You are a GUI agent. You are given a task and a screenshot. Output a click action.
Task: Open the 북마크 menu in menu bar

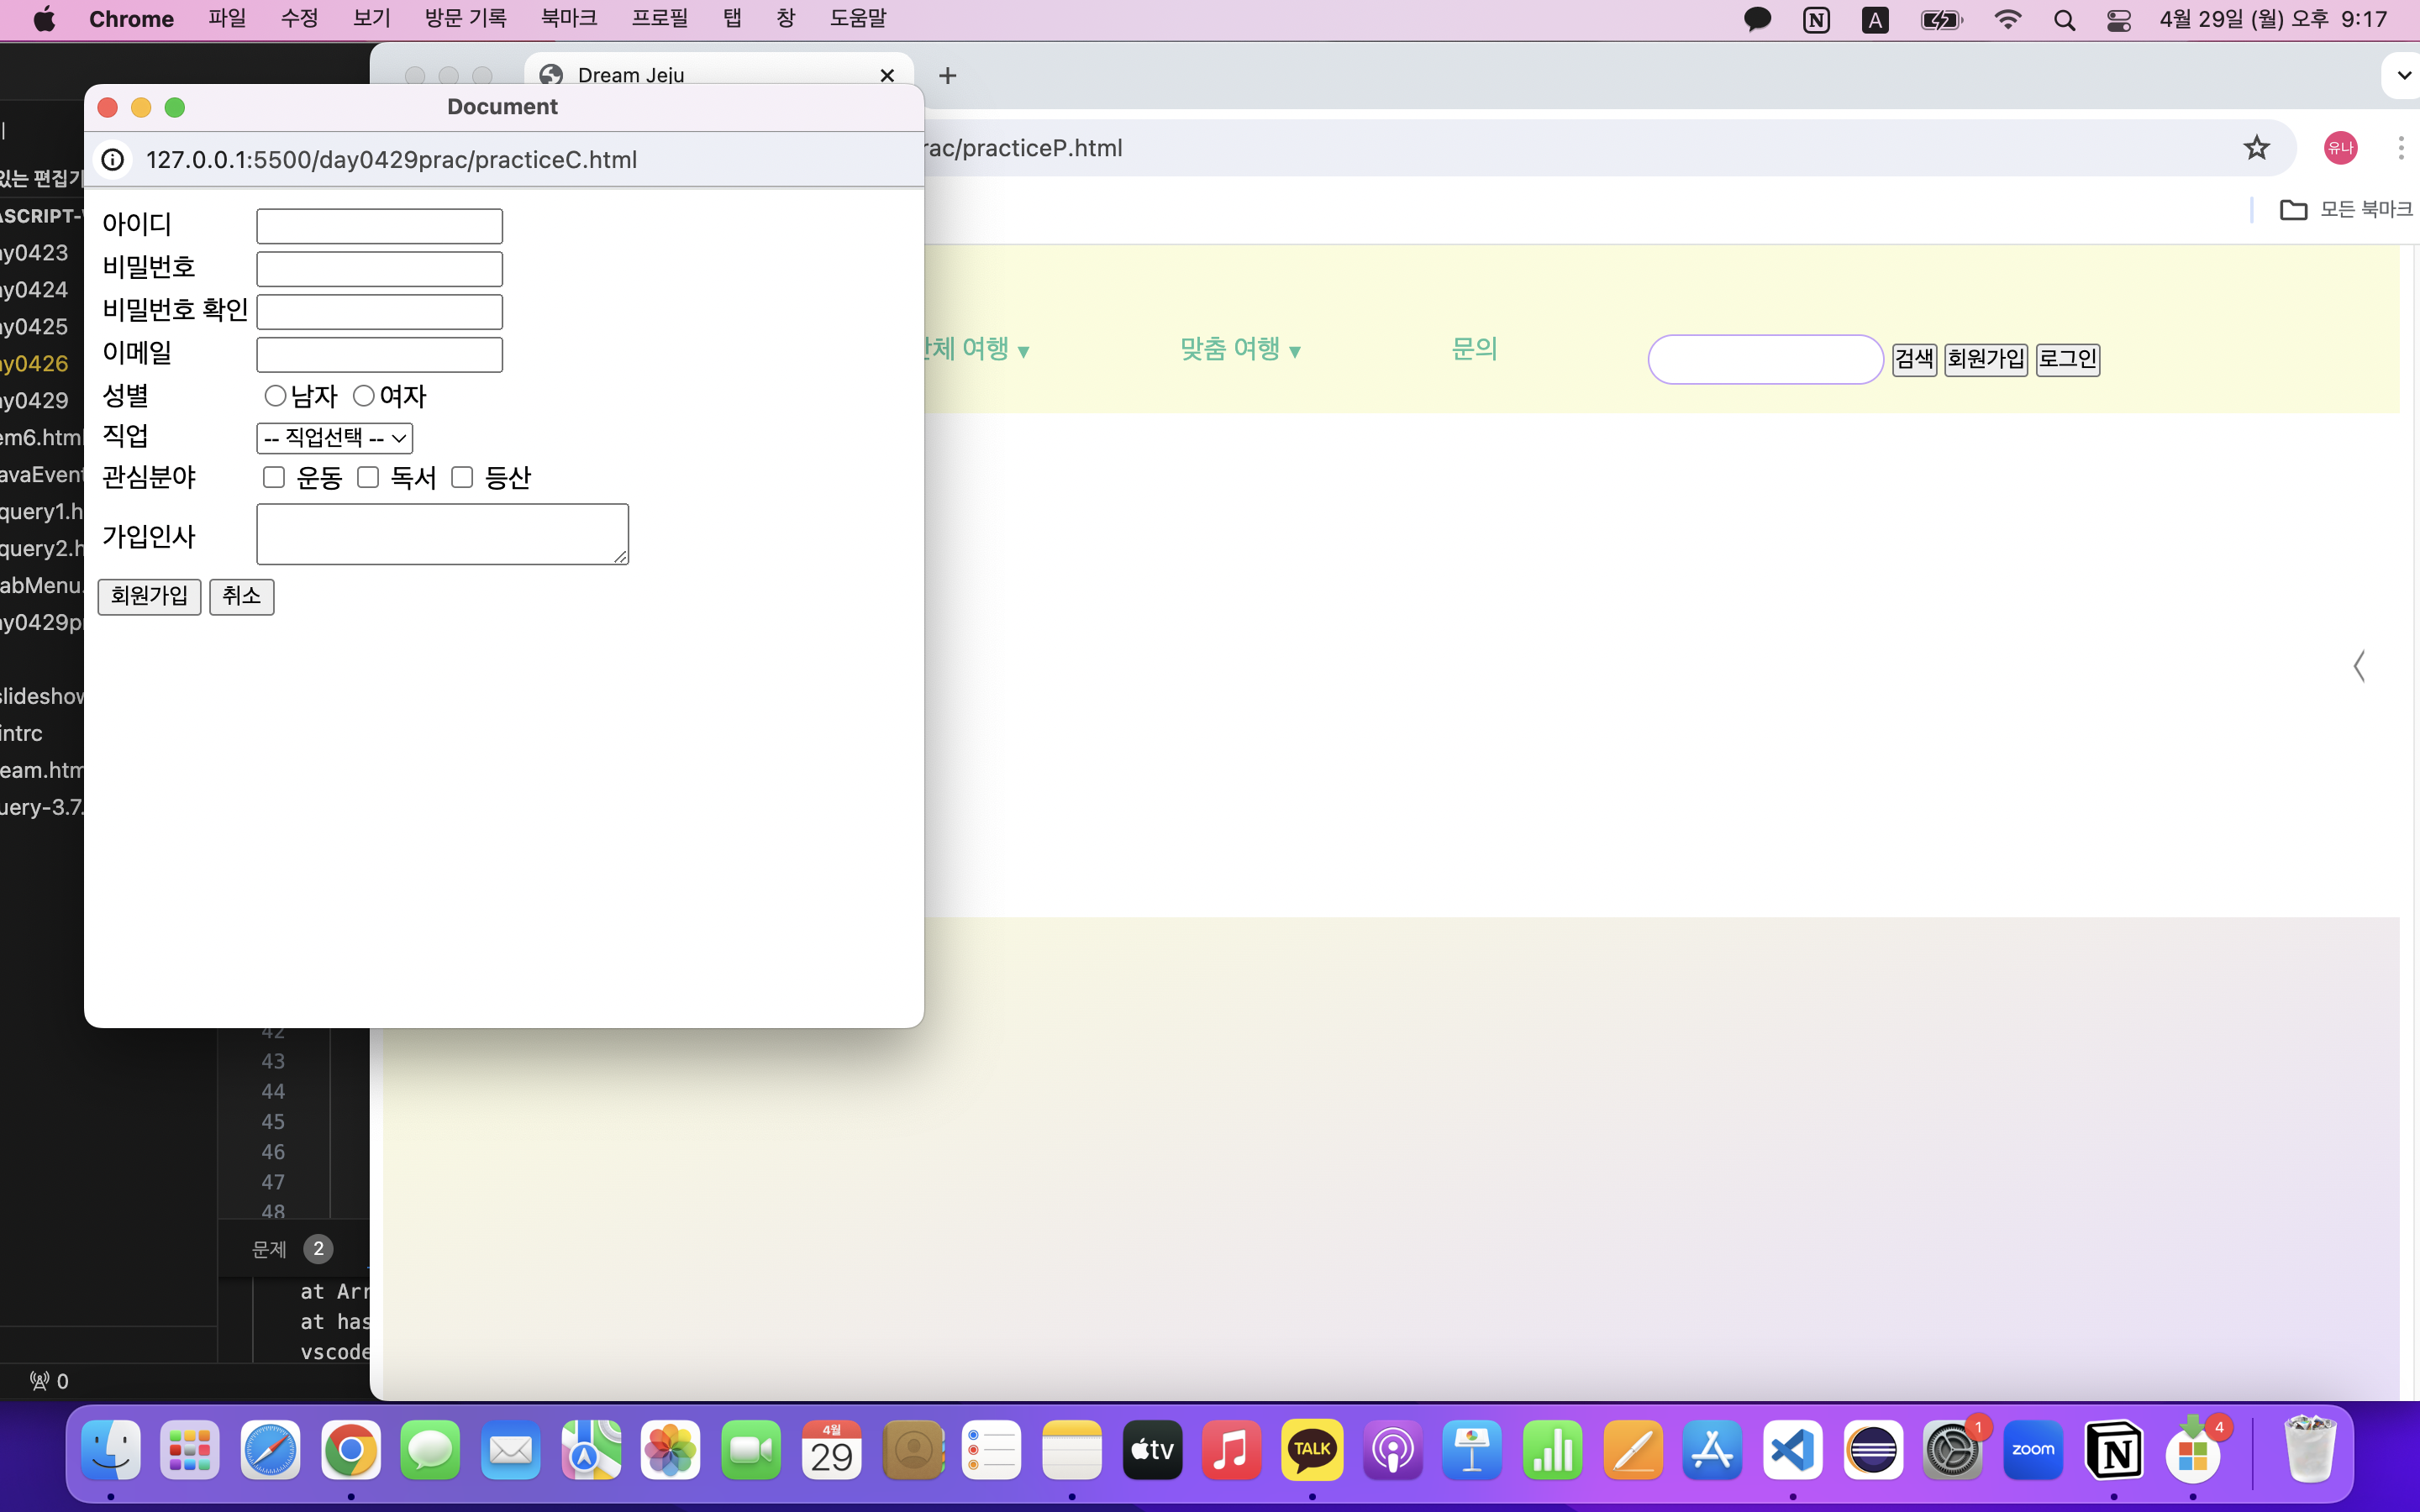(568, 18)
